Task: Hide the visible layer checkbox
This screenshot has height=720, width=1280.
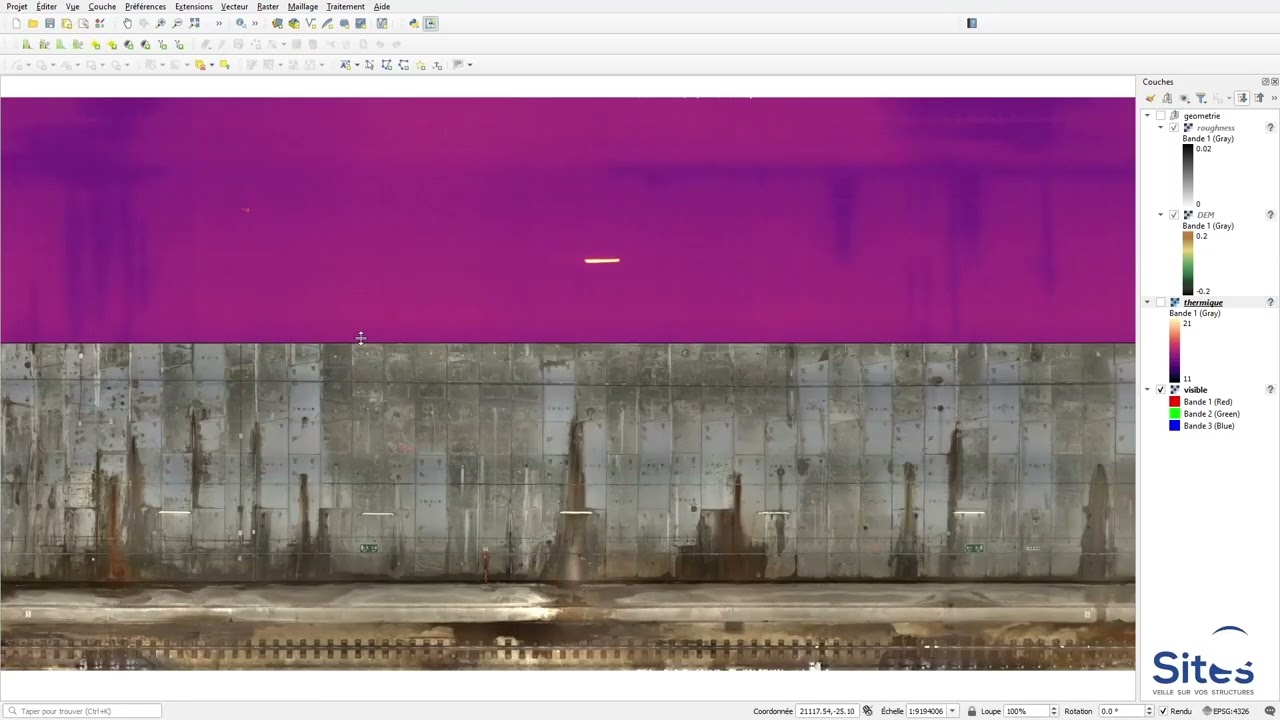Action: click(x=1160, y=390)
